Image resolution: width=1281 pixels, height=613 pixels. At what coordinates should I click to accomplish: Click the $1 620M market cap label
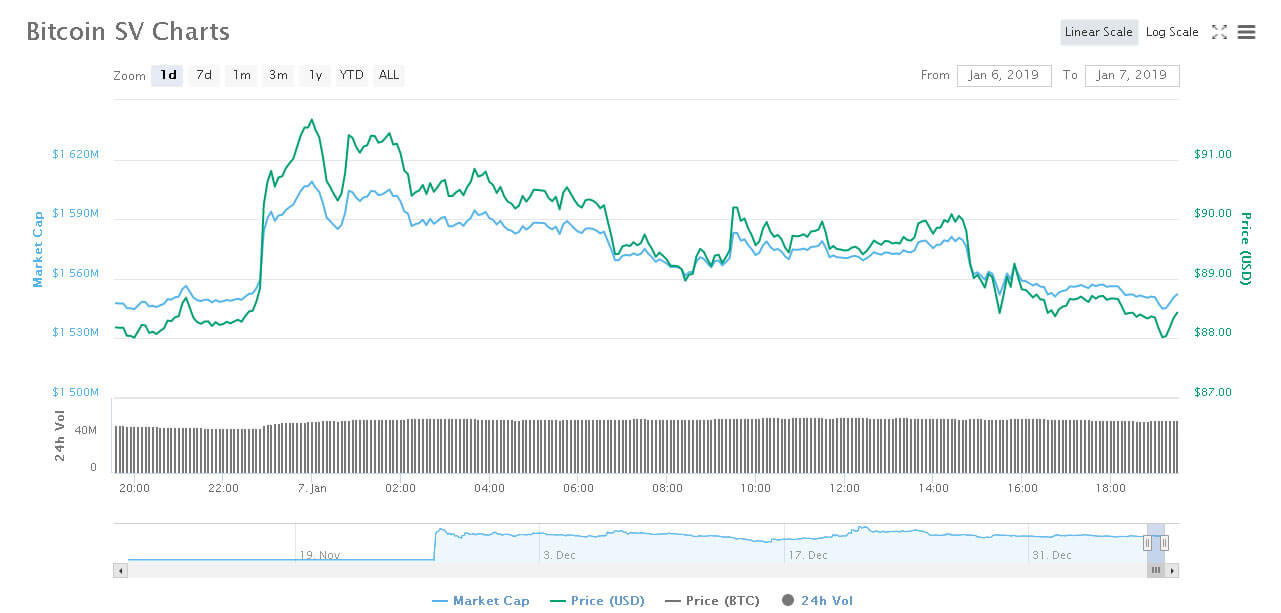point(76,154)
